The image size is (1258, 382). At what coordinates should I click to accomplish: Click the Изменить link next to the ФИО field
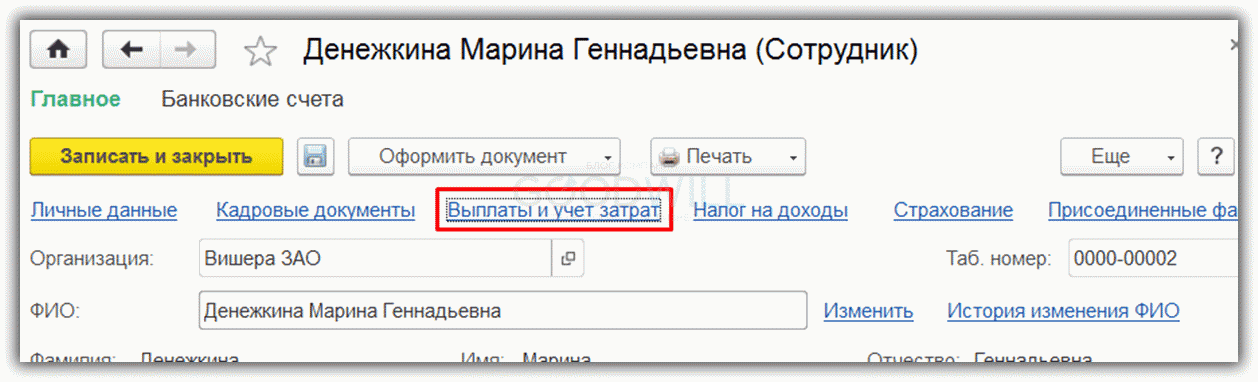pyautogui.click(x=868, y=311)
